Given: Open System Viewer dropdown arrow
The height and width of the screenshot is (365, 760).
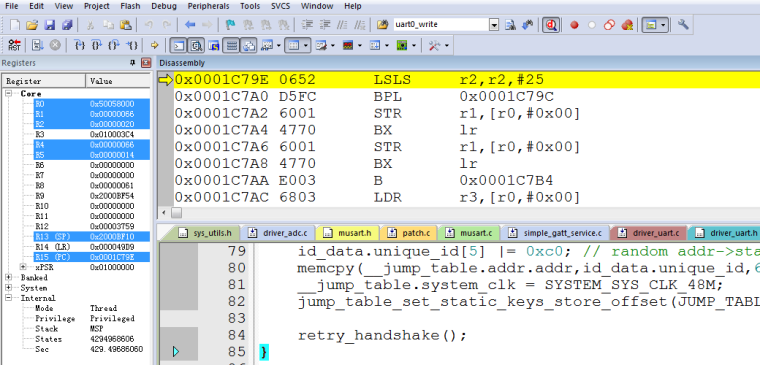Looking at the screenshot, I should [x=414, y=46].
